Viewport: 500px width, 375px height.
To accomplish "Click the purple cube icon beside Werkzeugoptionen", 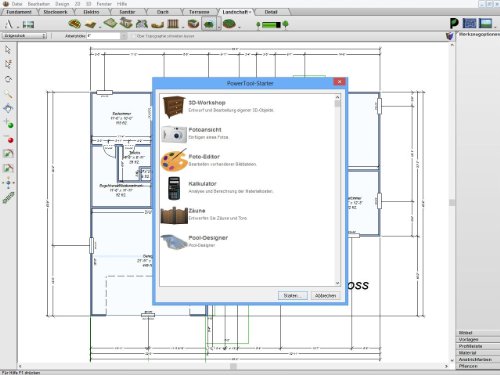I will [450, 35].
